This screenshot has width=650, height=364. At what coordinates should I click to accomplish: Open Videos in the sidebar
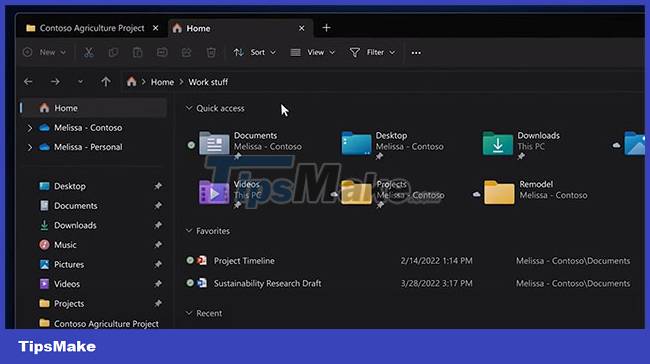tap(67, 284)
